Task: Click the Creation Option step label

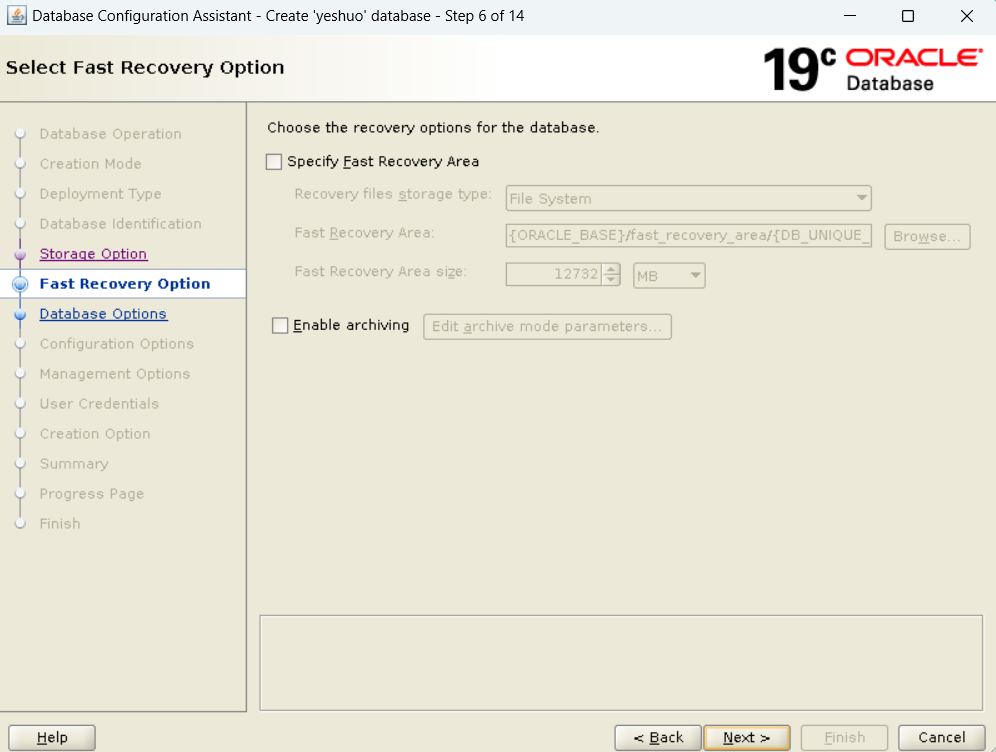Action: [x=95, y=434]
